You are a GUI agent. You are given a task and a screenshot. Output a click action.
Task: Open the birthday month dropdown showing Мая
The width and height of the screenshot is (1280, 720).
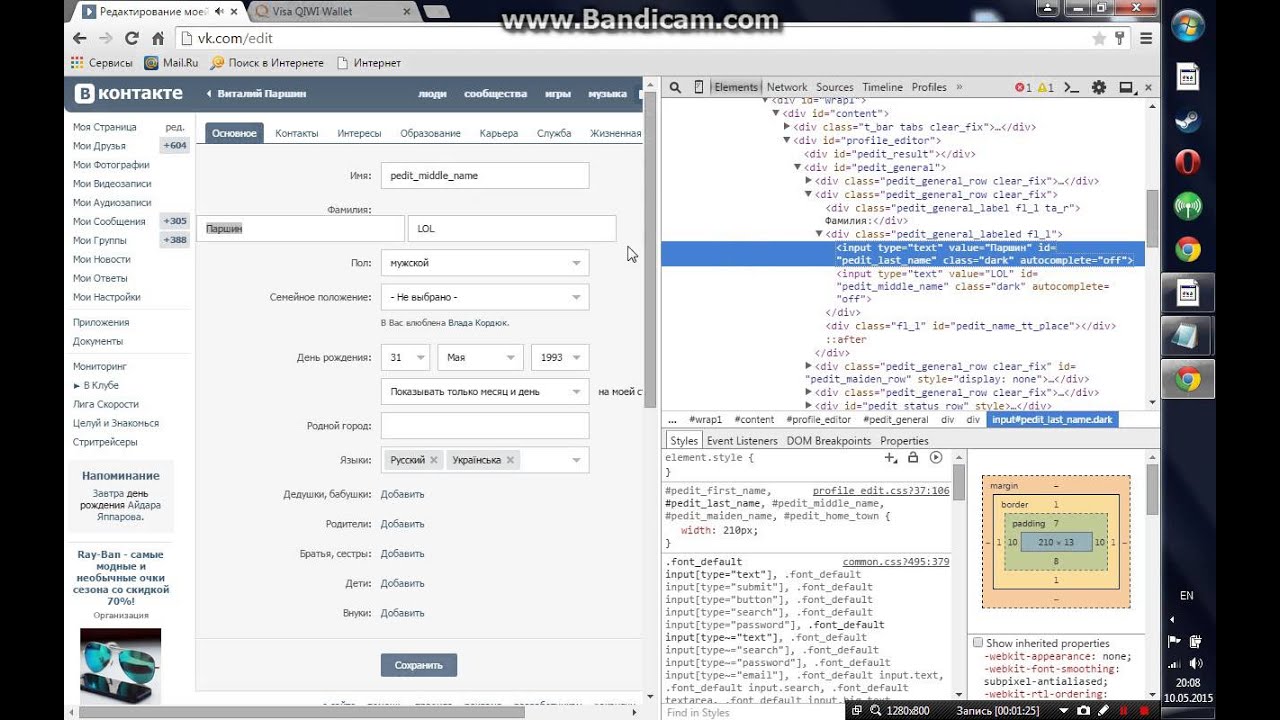(480, 358)
